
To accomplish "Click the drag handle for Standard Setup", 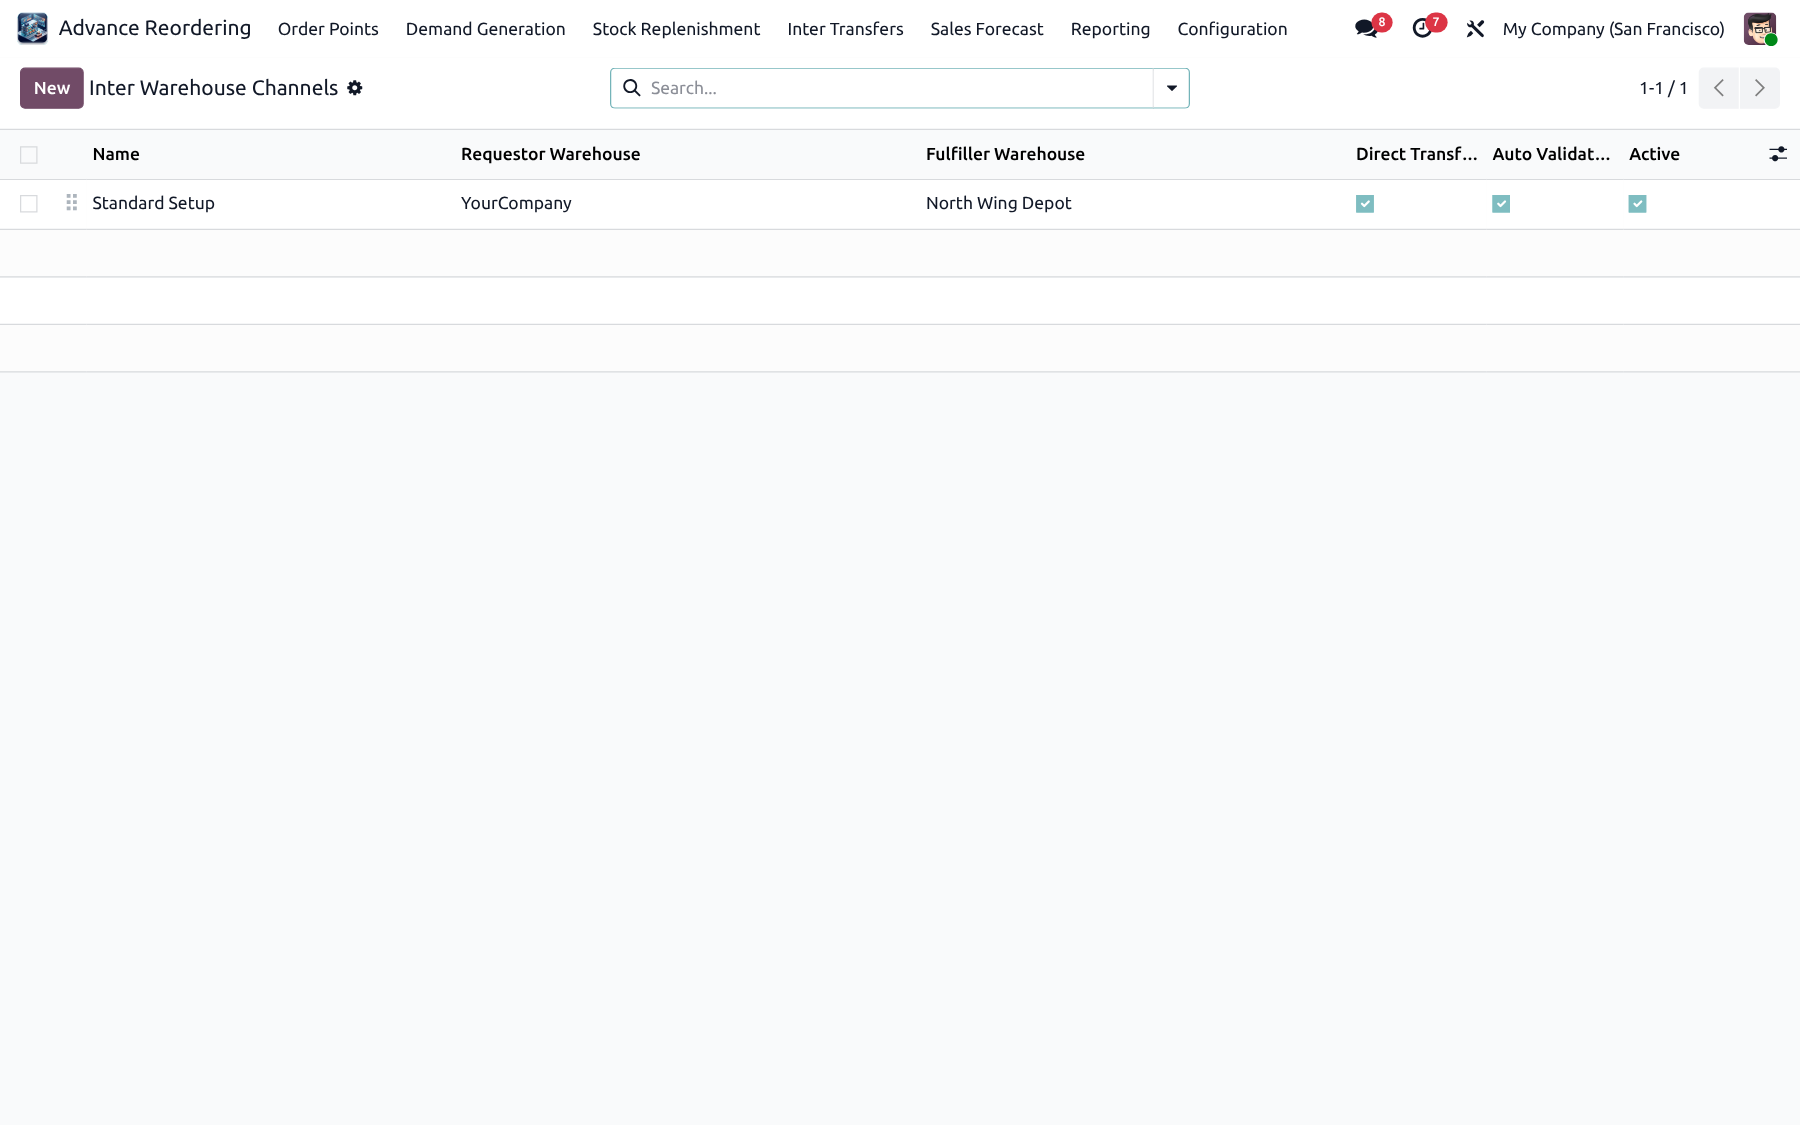I will coord(72,203).
